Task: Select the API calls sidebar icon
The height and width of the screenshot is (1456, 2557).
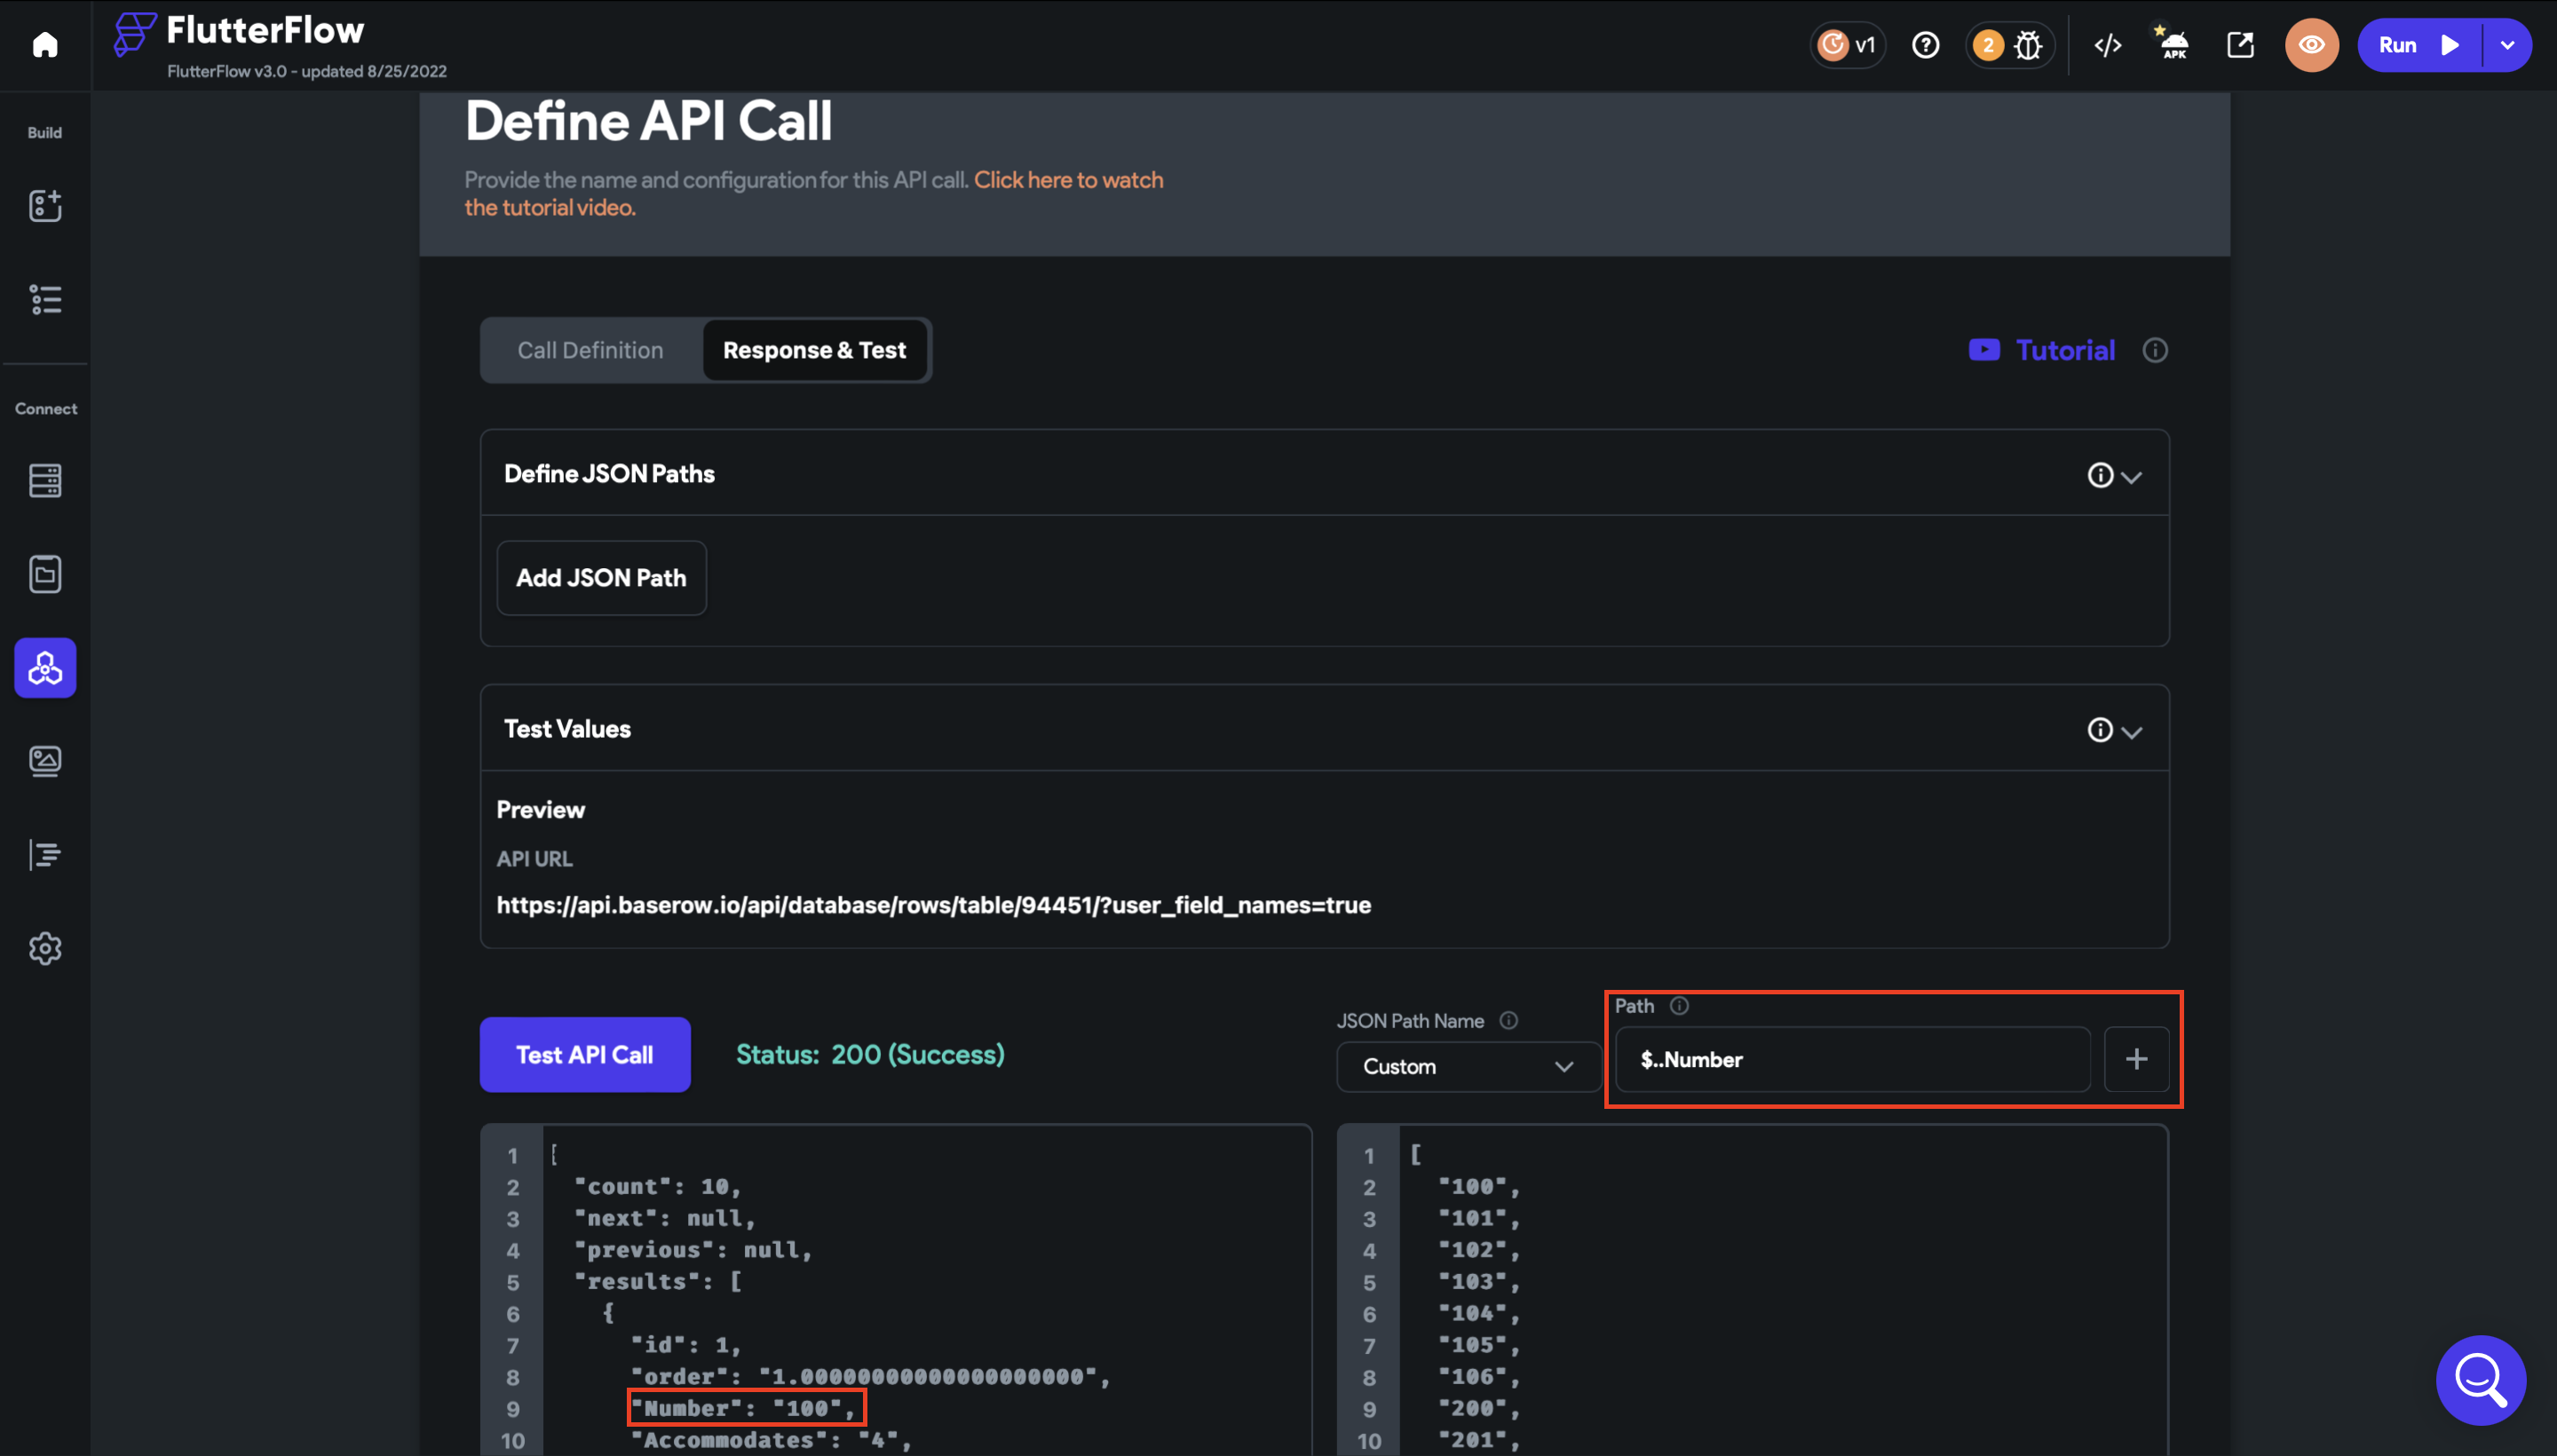Action: (x=45, y=668)
